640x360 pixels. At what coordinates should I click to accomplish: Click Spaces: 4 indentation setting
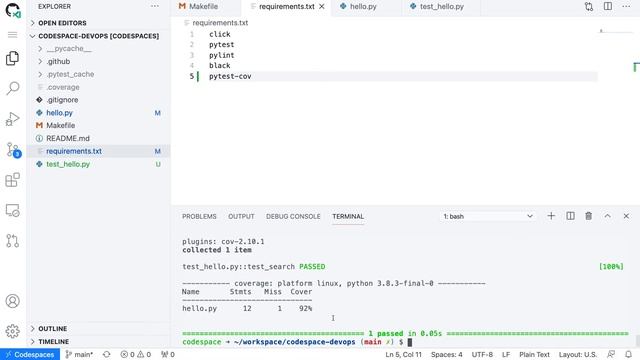point(447,354)
